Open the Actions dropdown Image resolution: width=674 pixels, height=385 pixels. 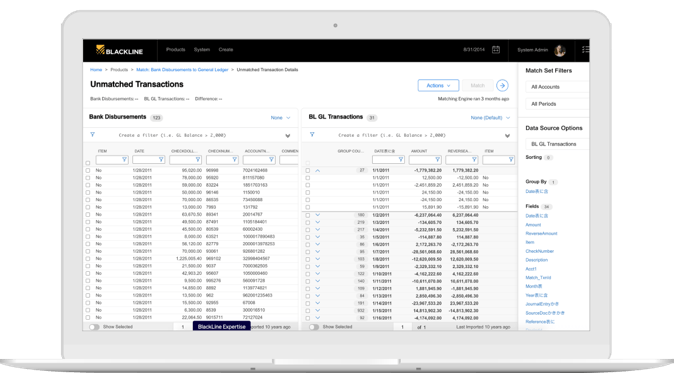438,86
